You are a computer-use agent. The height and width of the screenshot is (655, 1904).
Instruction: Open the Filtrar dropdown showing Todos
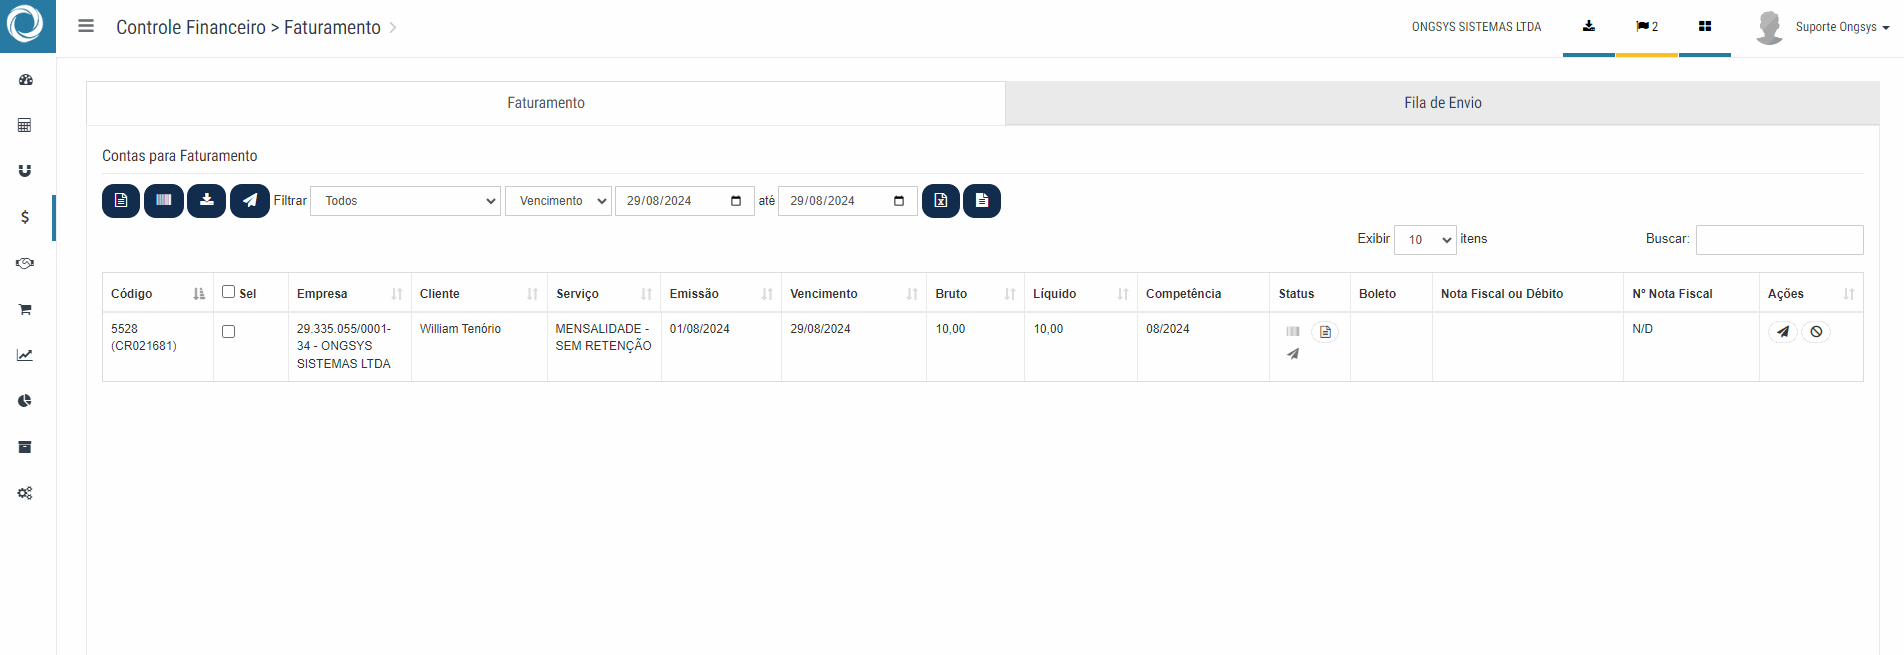pyautogui.click(x=405, y=201)
